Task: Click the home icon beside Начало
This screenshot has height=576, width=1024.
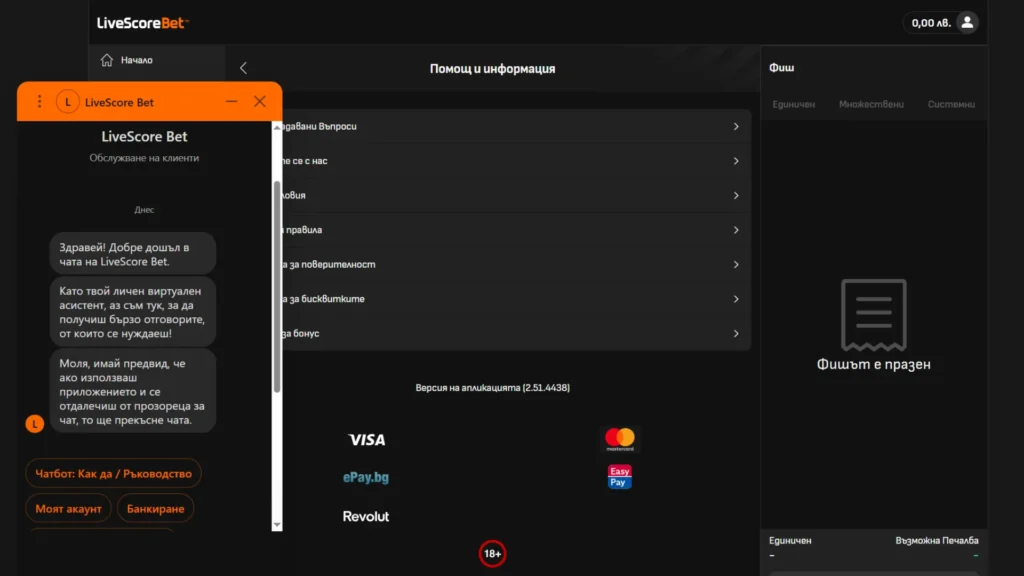Action: click(106, 60)
